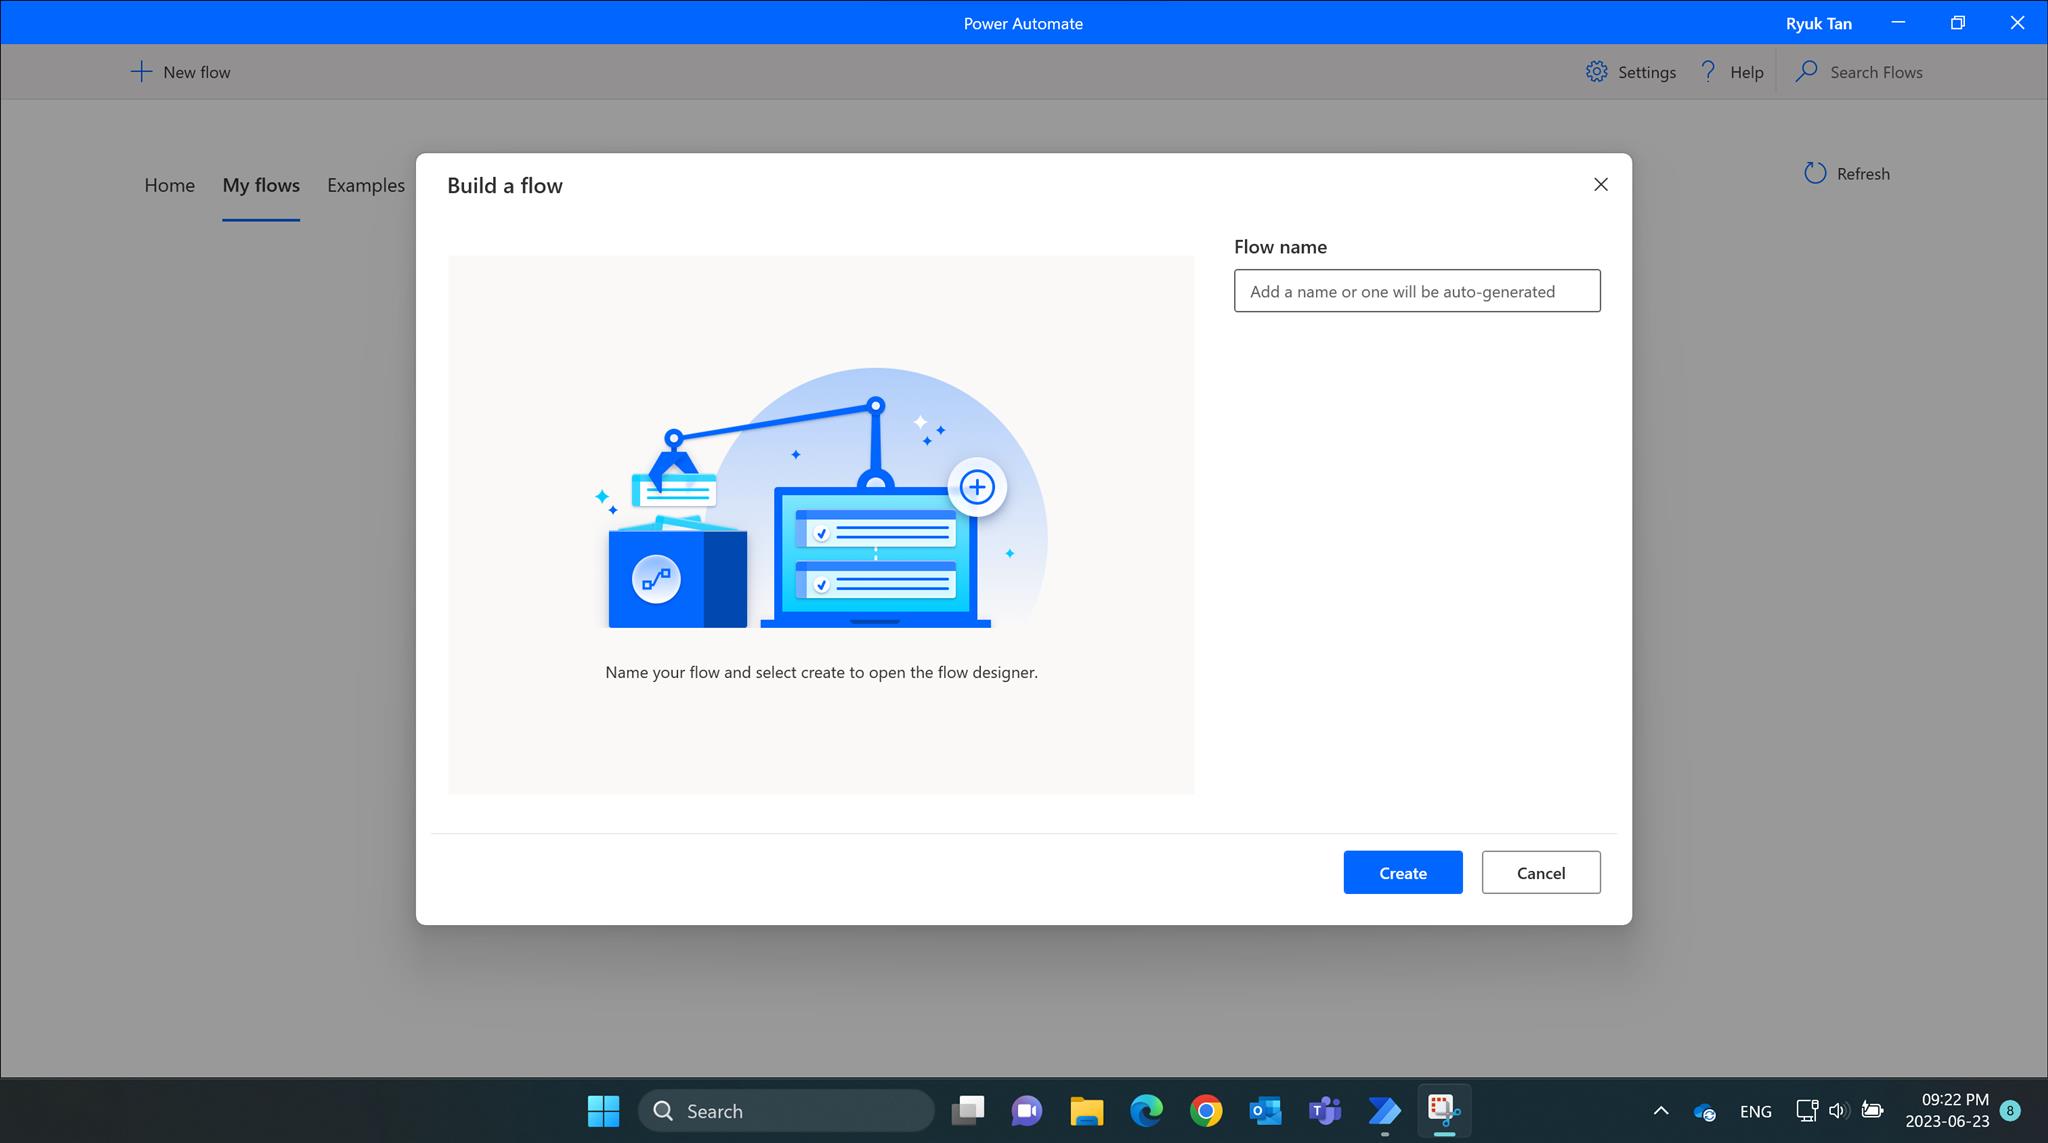2048x1143 pixels.
Task: Open the notification badge showing 8
Action: tap(2010, 1111)
